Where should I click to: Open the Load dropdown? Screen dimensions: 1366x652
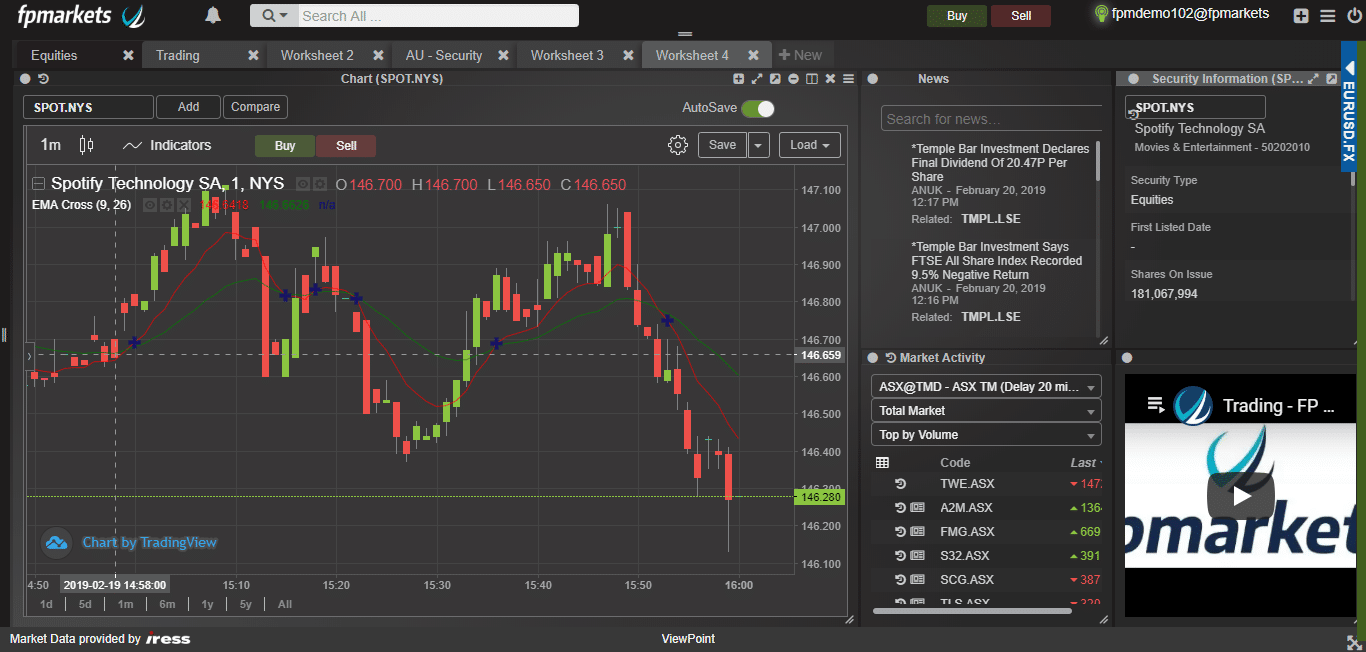click(810, 145)
